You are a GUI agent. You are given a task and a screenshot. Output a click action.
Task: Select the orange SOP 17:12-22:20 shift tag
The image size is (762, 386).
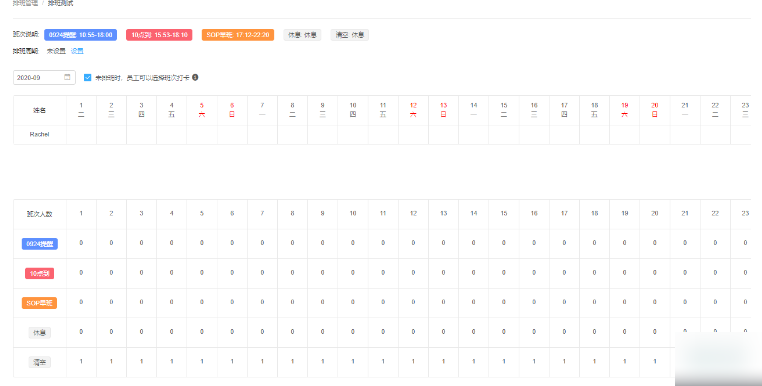[x=238, y=35]
